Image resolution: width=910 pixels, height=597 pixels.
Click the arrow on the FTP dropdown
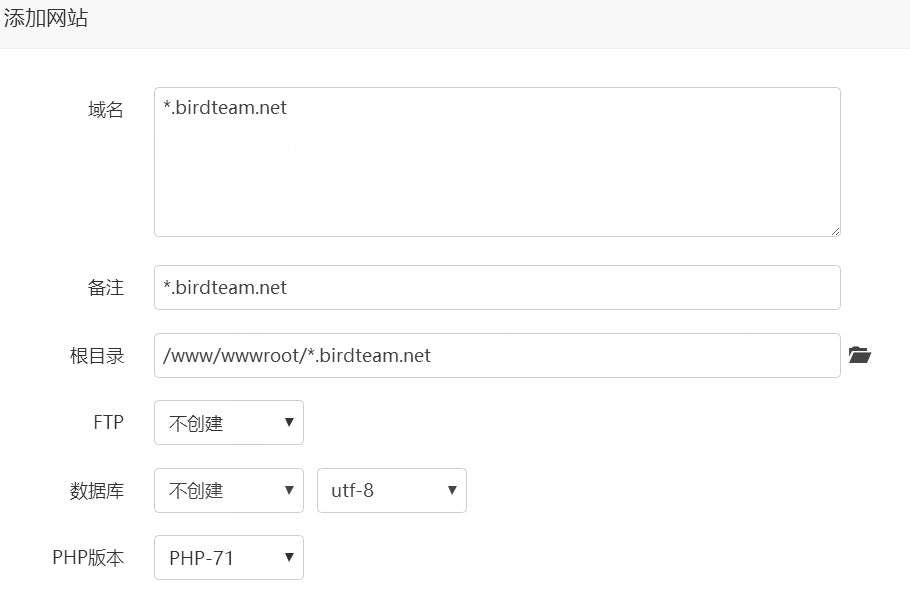point(289,422)
